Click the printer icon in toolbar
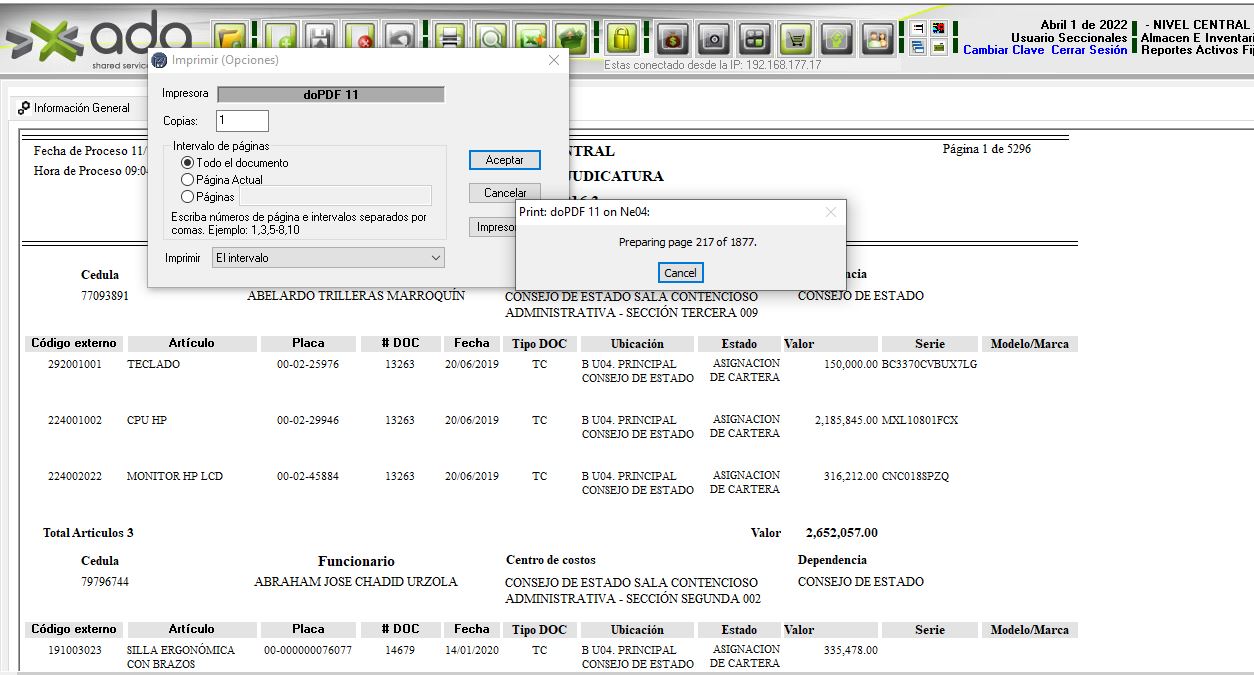 pyautogui.click(x=451, y=39)
